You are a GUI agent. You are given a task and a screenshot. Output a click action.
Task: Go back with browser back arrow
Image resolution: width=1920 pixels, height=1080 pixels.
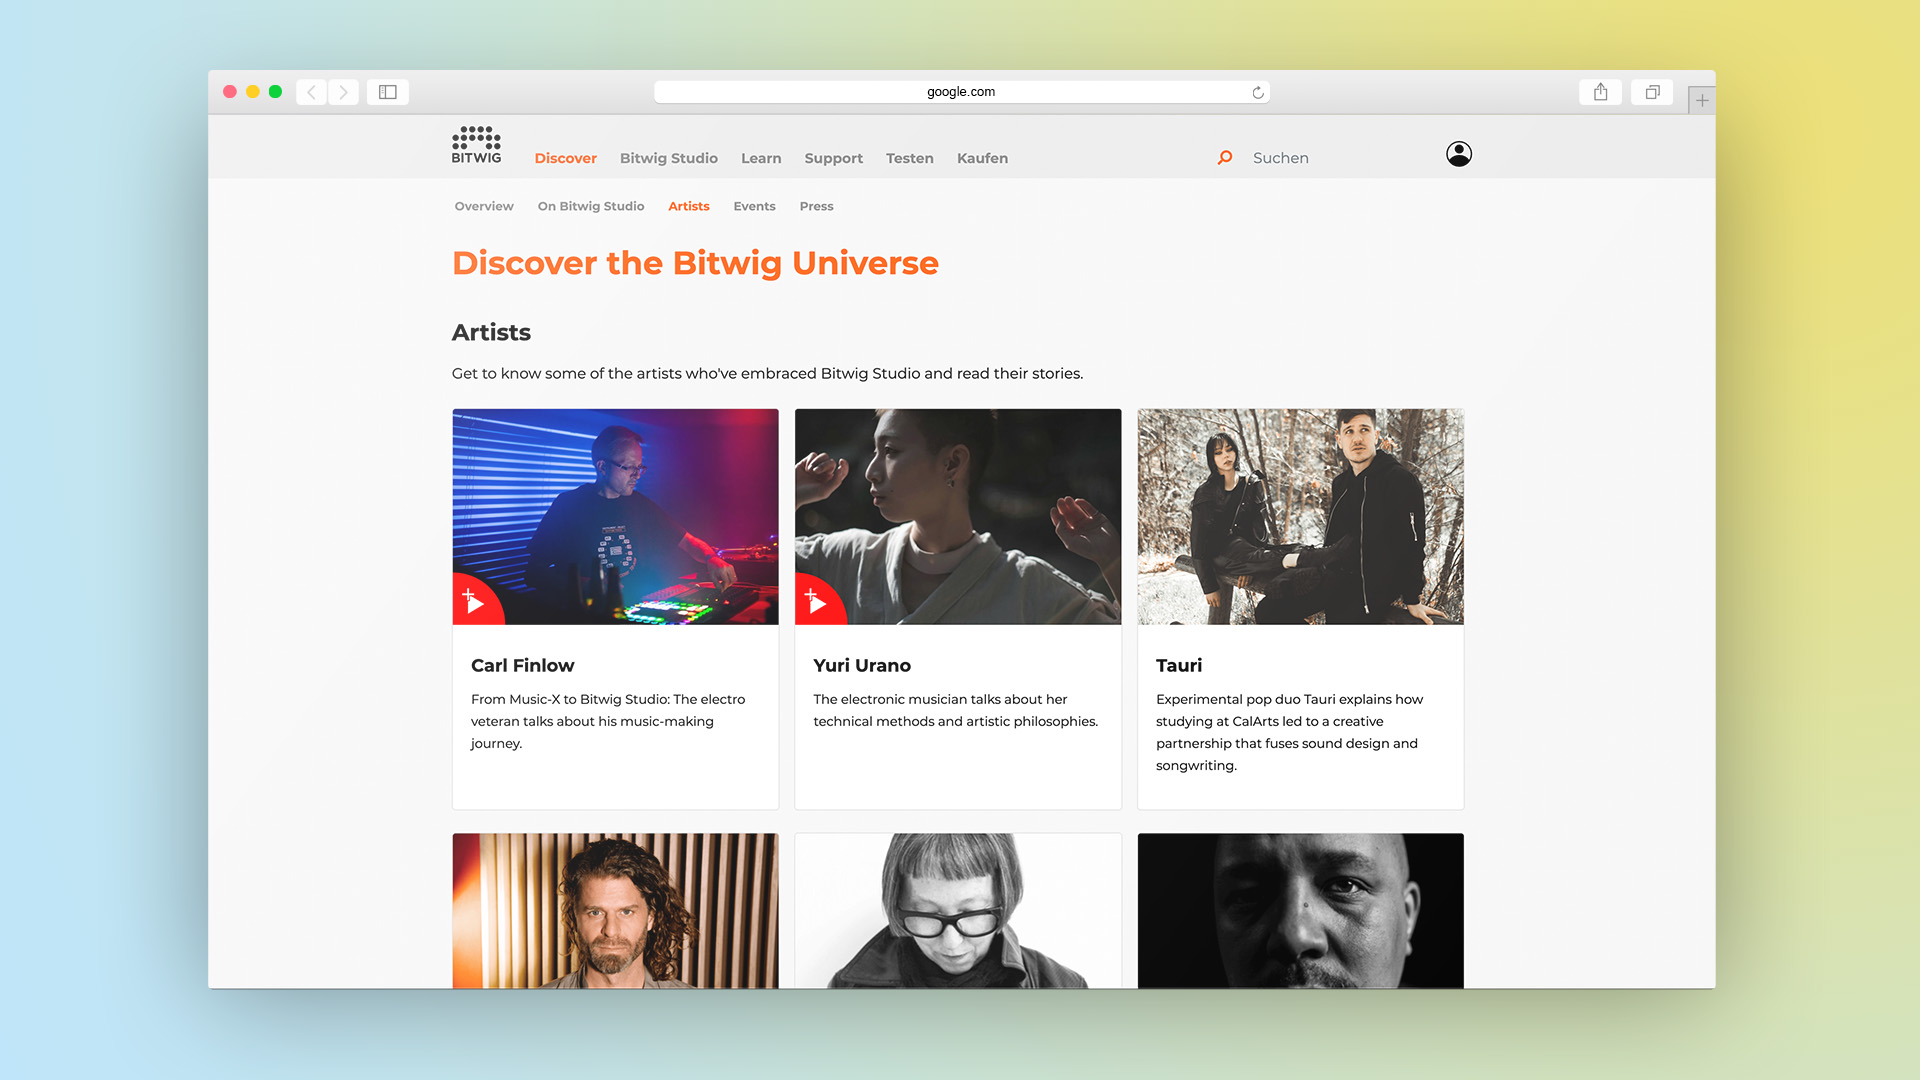[x=312, y=92]
